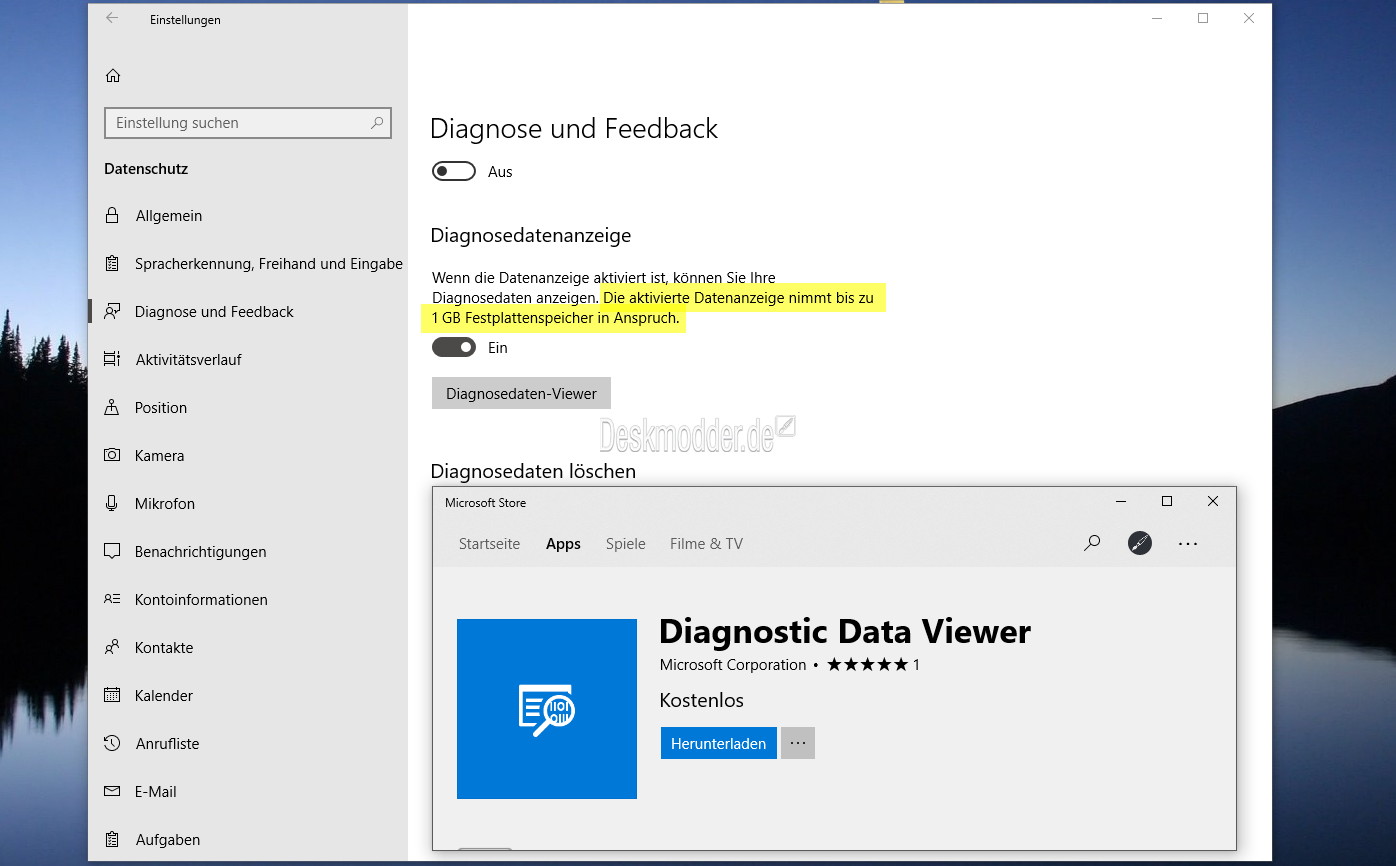Click the account card icon beside Kontoinformationen
Viewport: 1396px width, 866px height.
(113, 599)
